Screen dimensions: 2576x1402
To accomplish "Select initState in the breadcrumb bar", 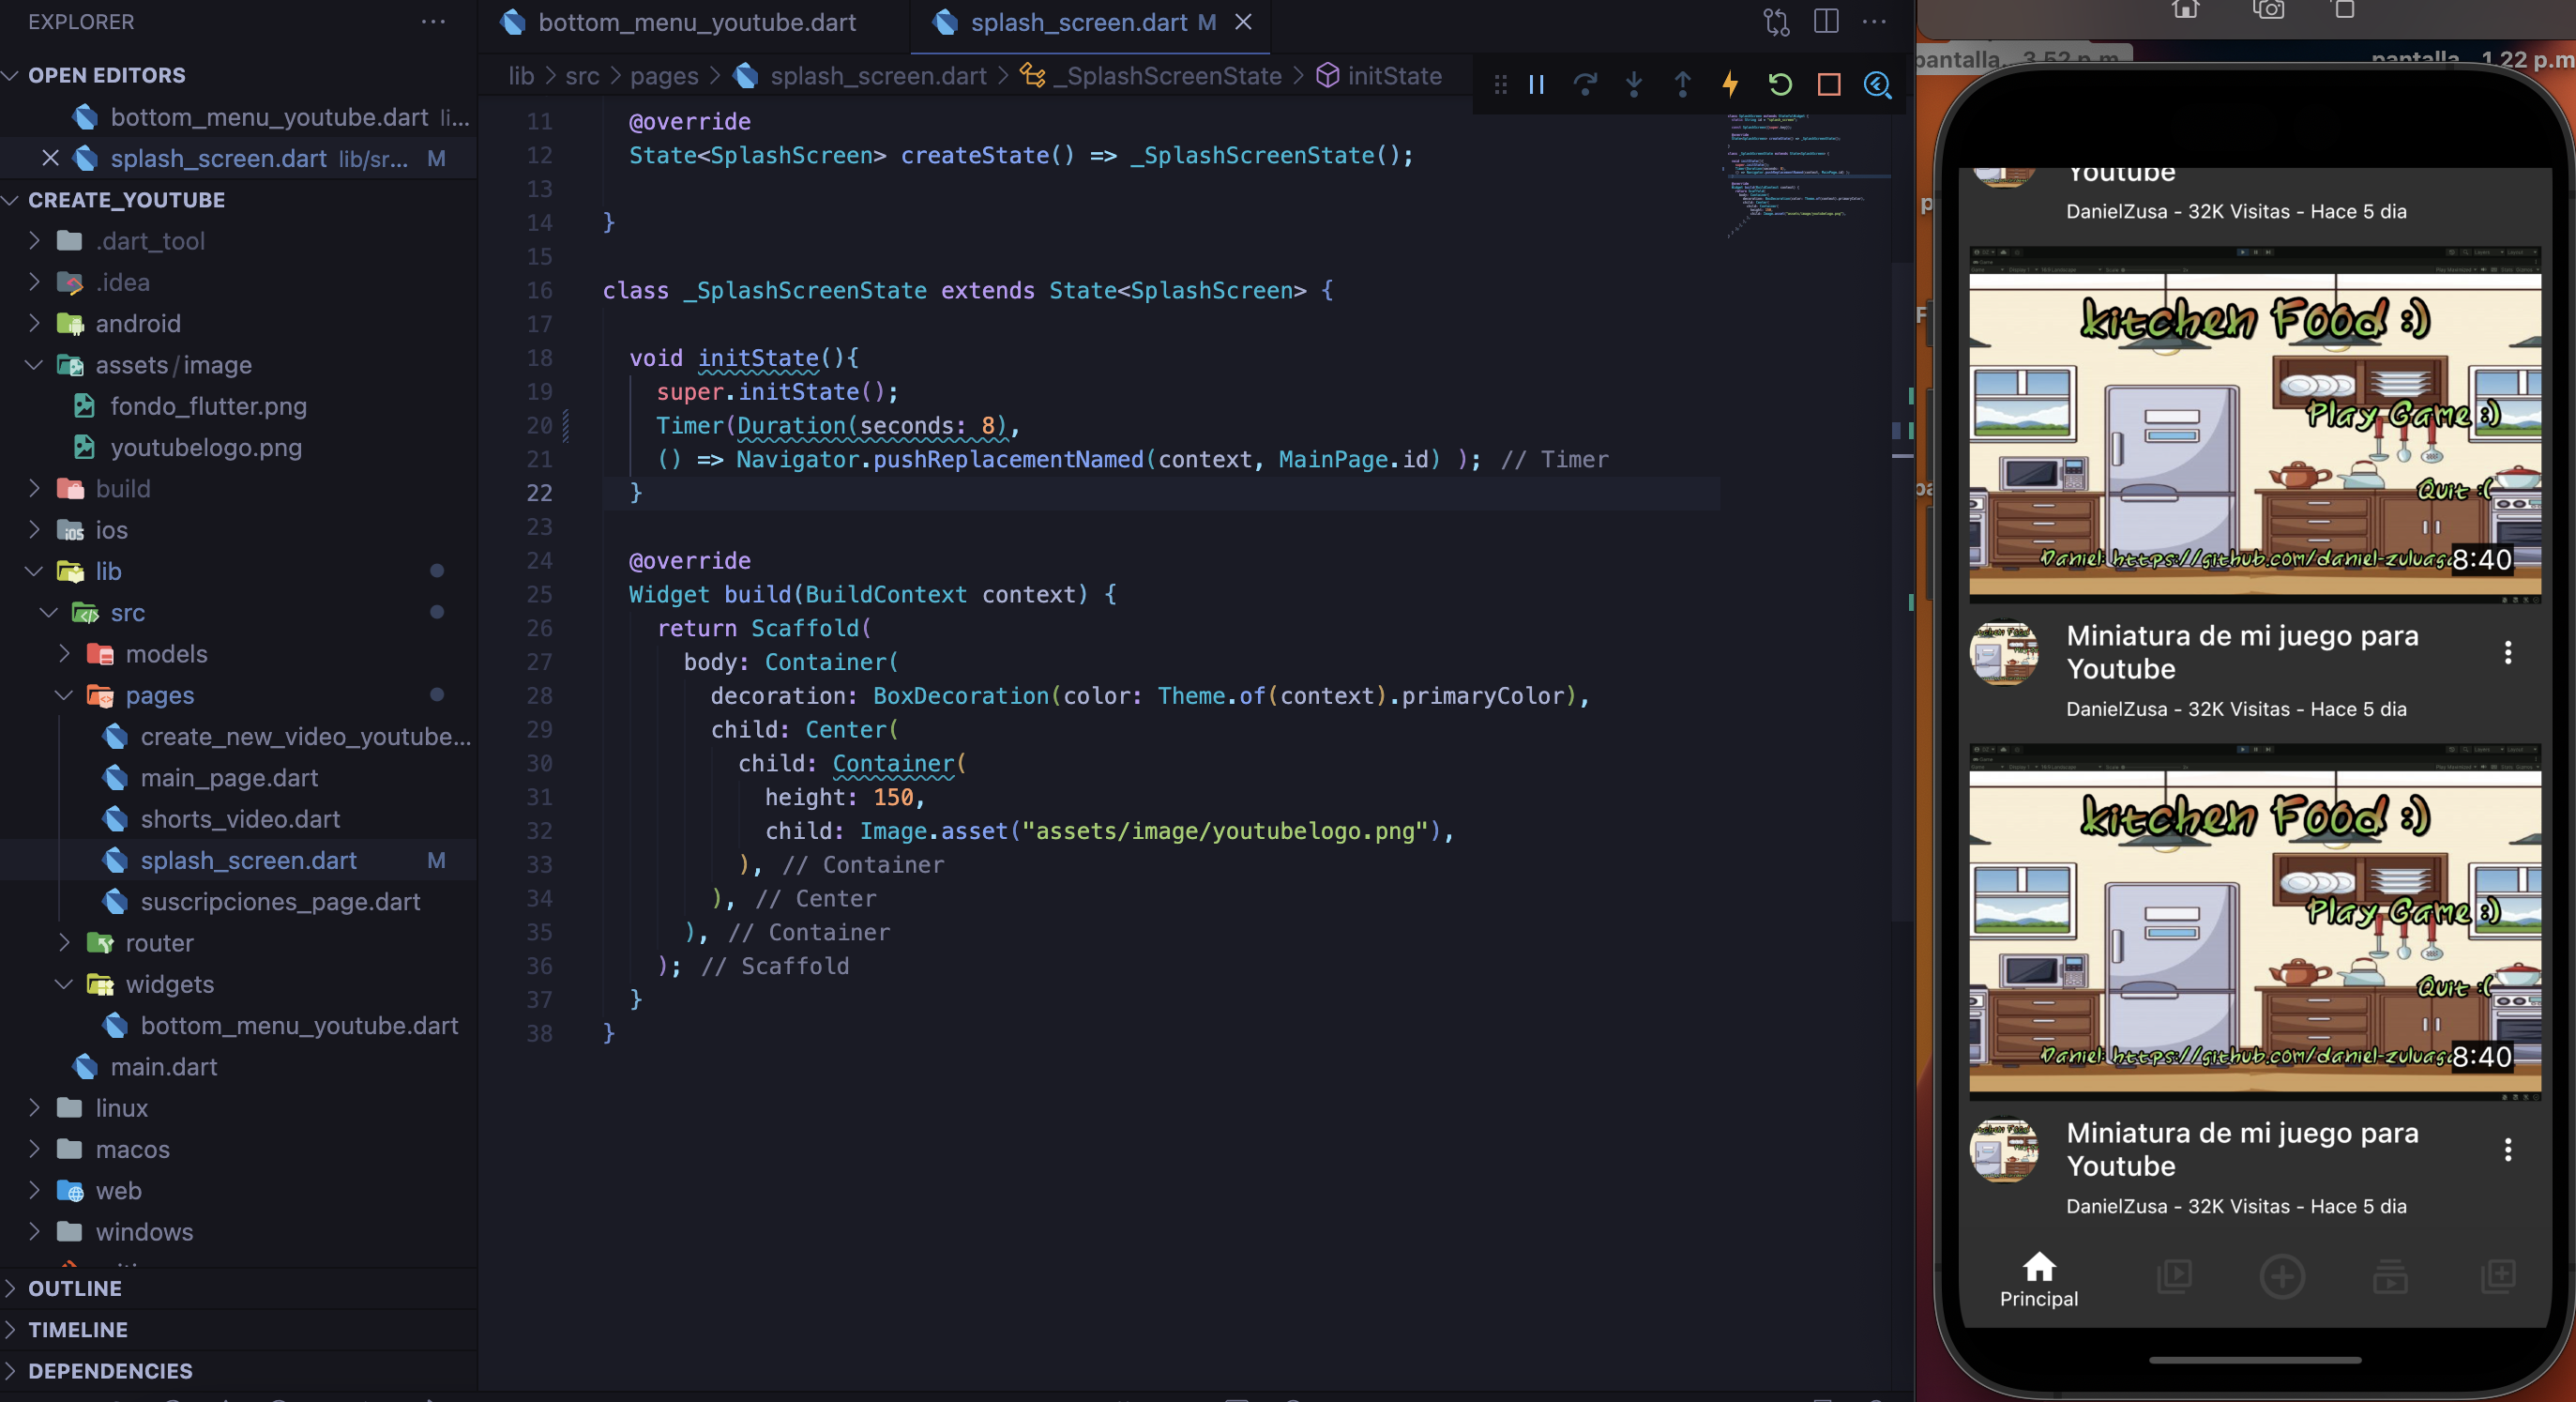I will coord(1394,75).
